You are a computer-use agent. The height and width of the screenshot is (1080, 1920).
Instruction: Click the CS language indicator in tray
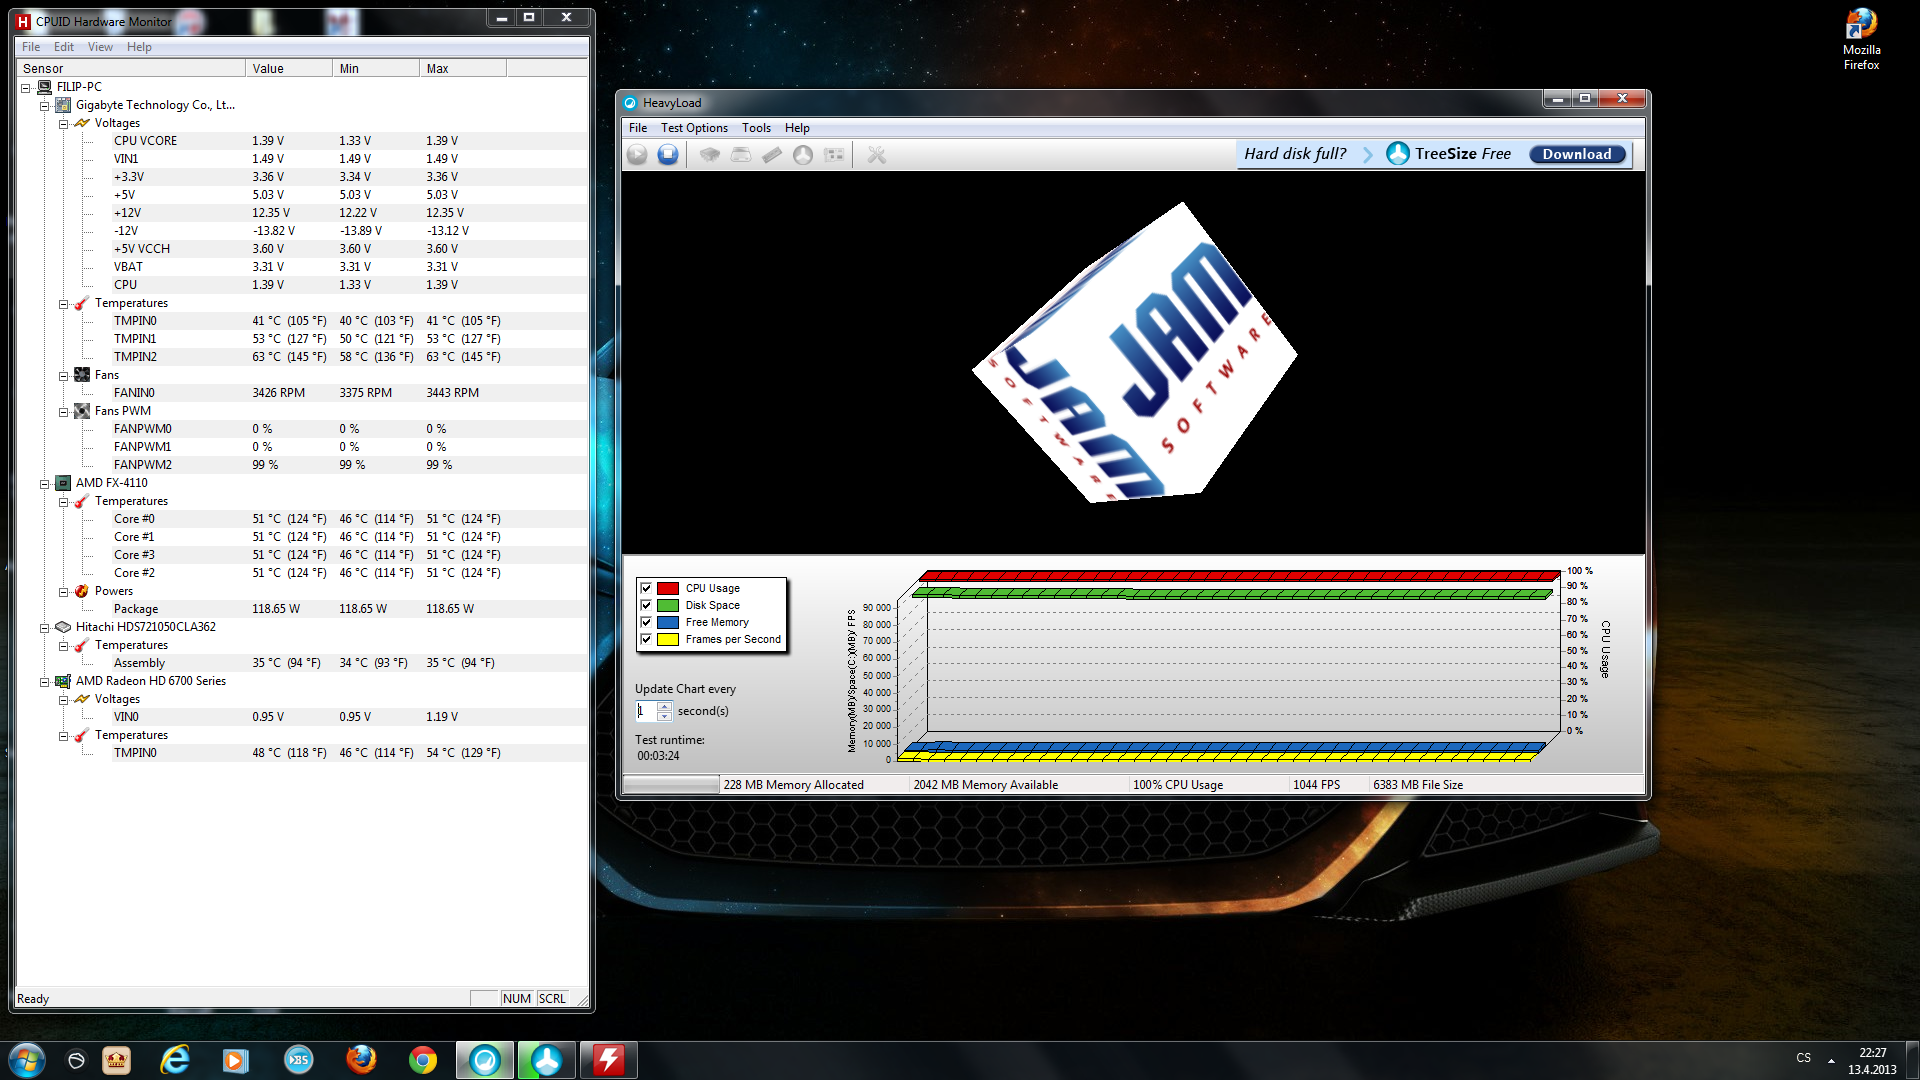coord(1803,1058)
